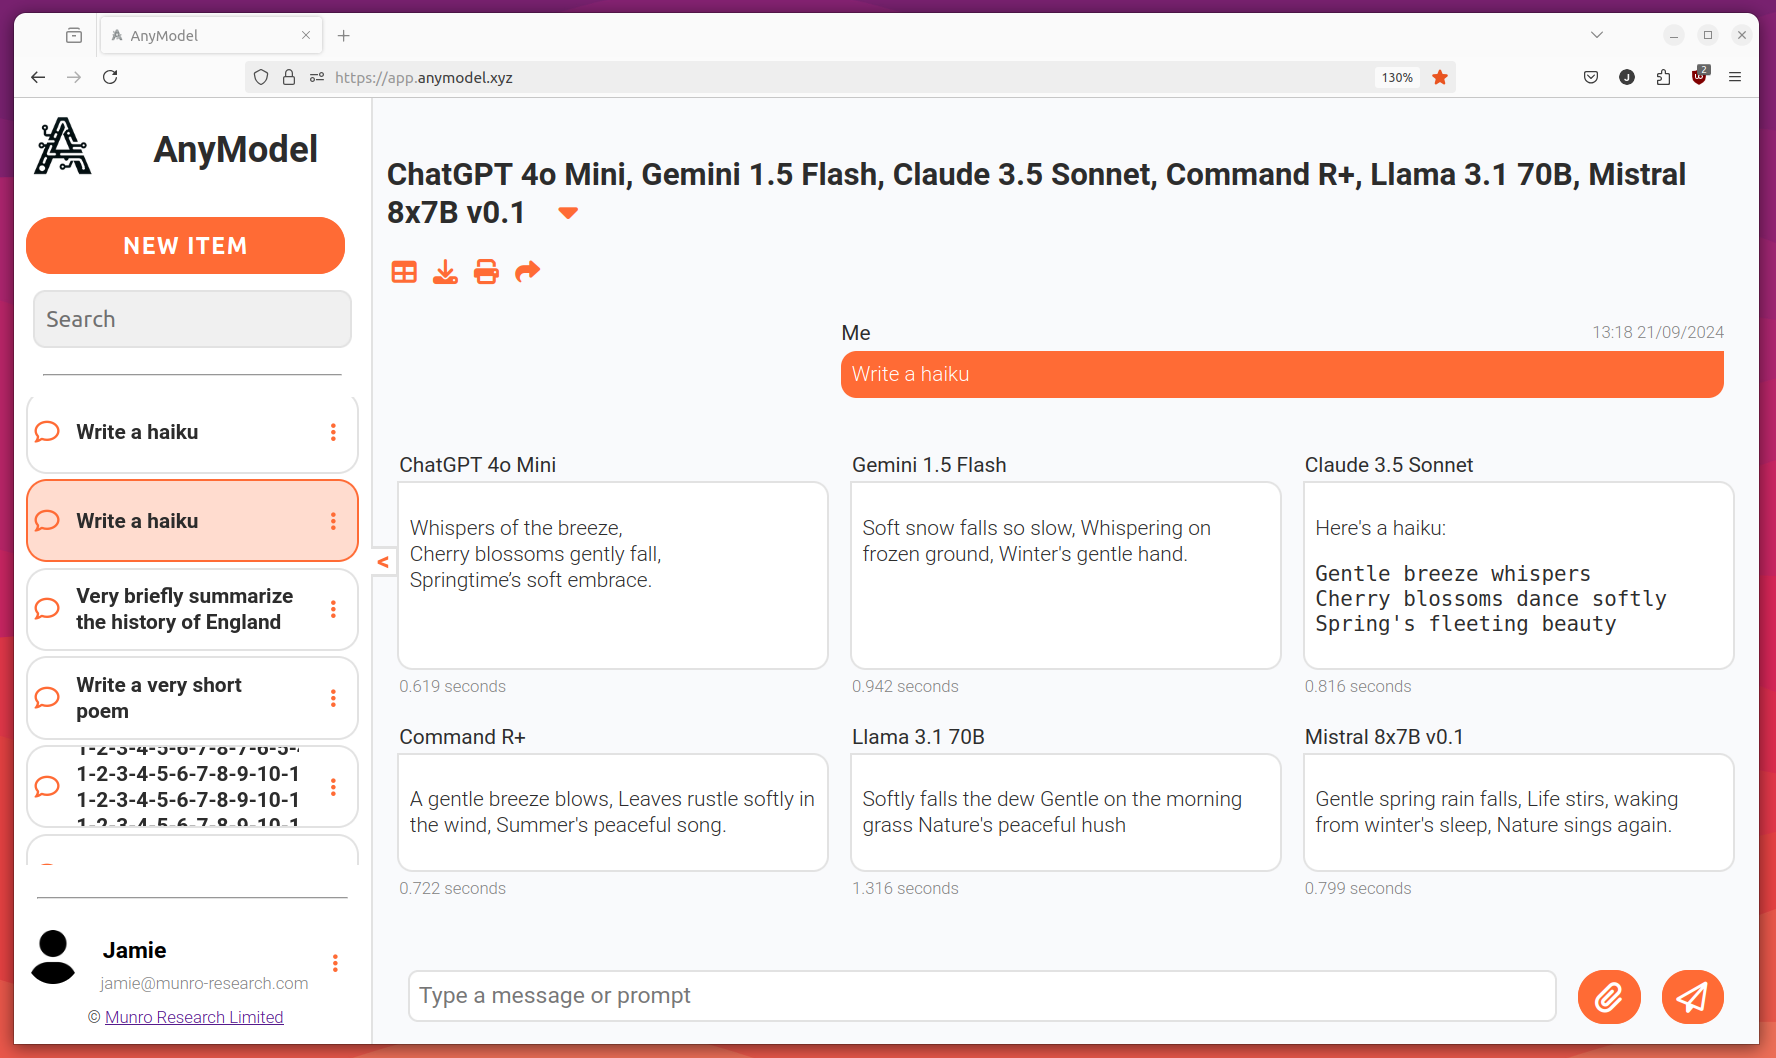Open Jamie's account options menu
The height and width of the screenshot is (1058, 1776).
(x=335, y=963)
